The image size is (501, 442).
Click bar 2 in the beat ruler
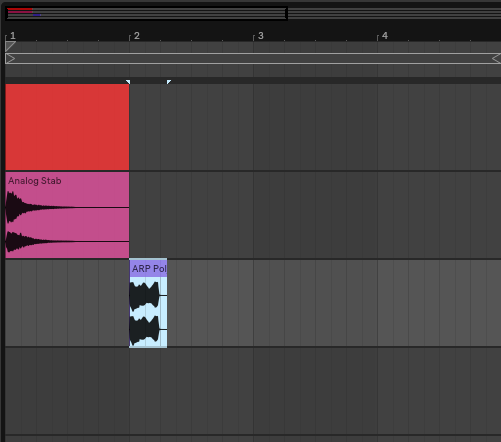(x=137, y=36)
